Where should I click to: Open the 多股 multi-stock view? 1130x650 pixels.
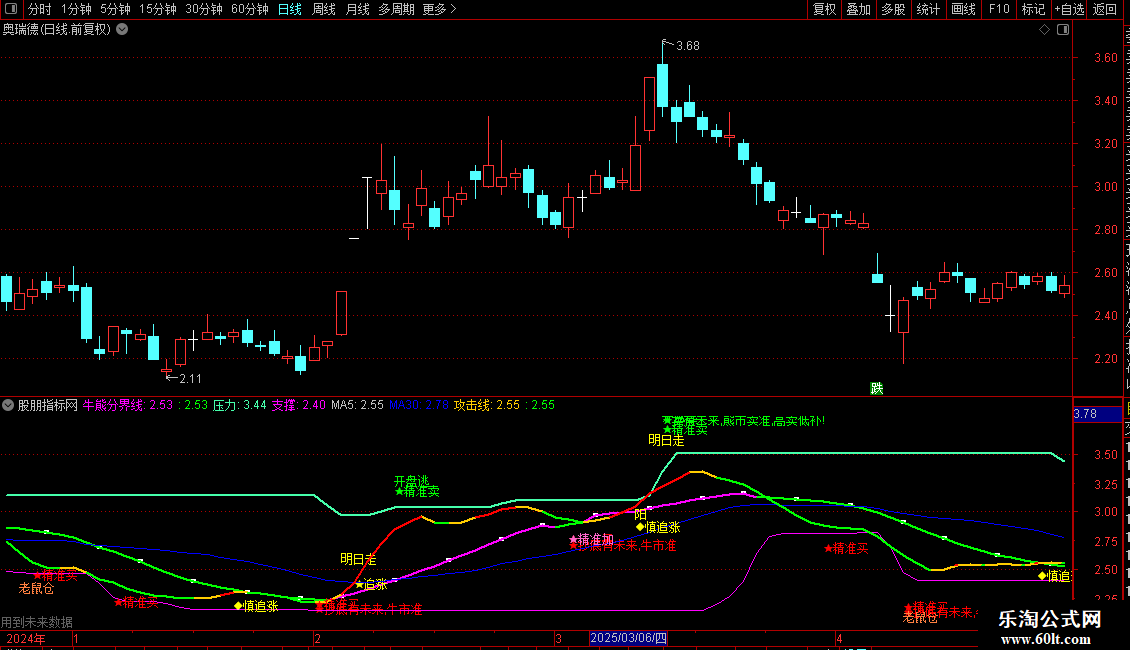(894, 9)
